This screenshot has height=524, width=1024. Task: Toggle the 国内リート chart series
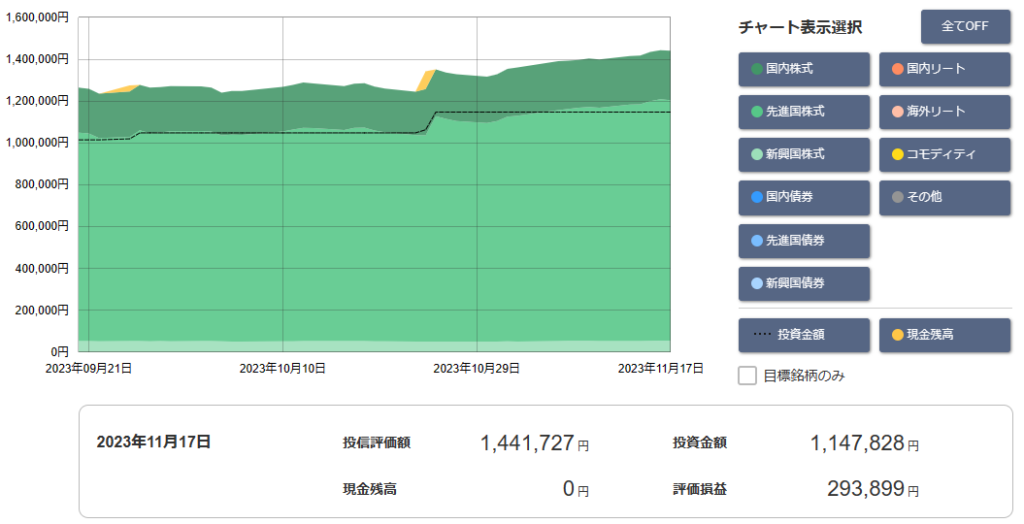pyautogui.click(x=946, y=70)
